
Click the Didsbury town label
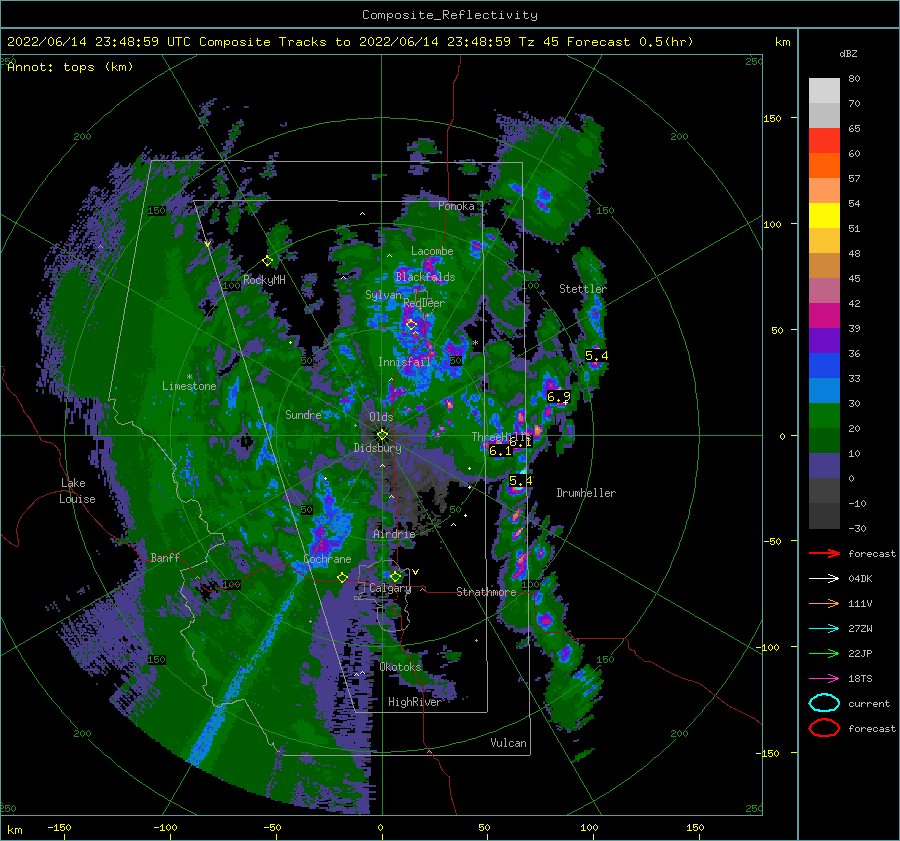pyautogui.click(x=378, y=448)
